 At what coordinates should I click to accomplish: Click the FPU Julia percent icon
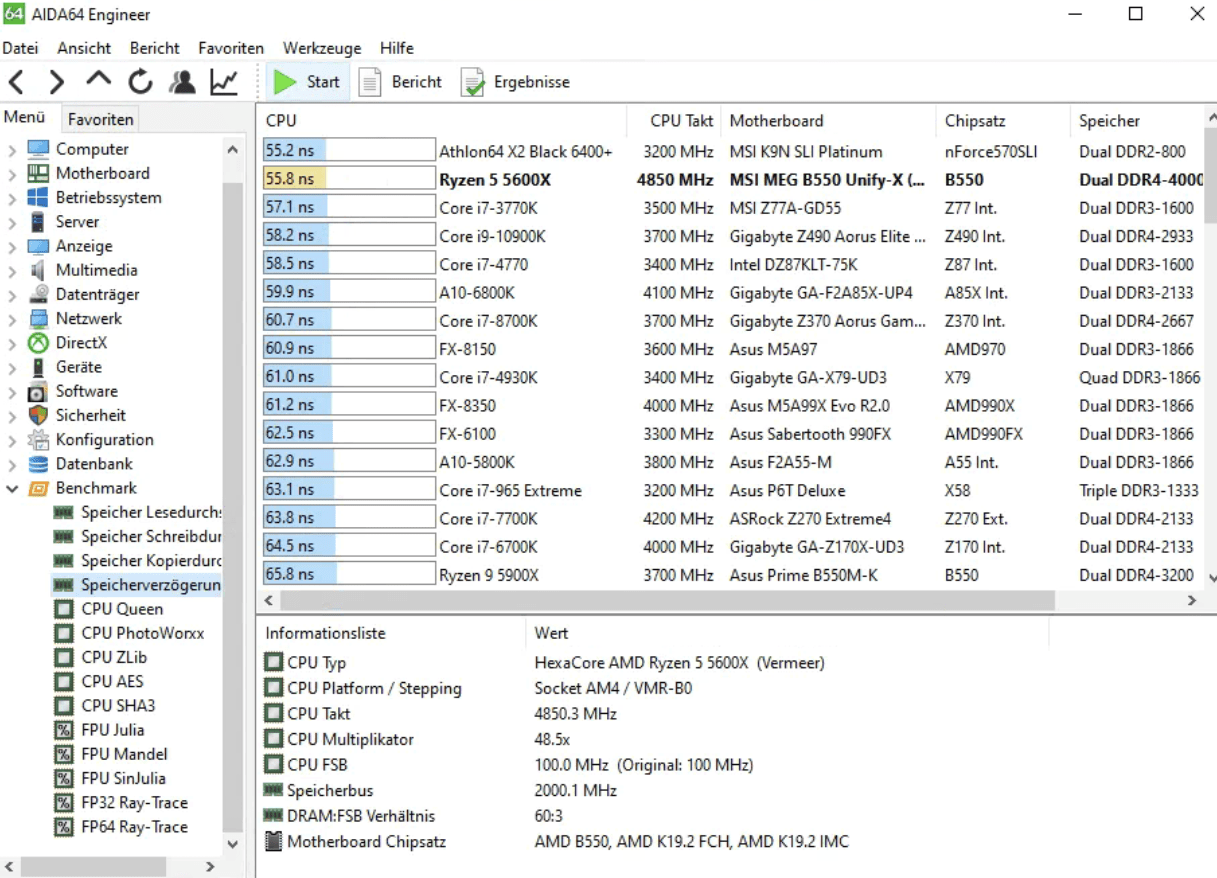64,730
